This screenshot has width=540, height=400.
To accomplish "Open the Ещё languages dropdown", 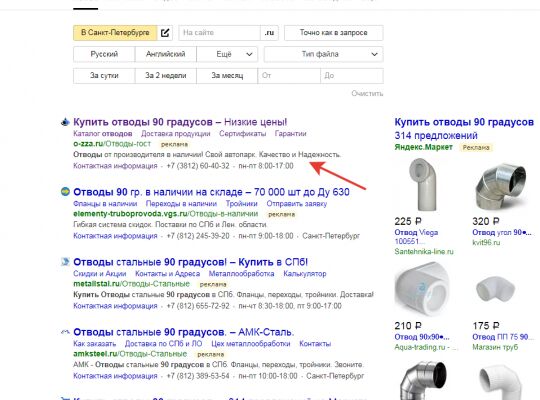I will coord(227,54).
